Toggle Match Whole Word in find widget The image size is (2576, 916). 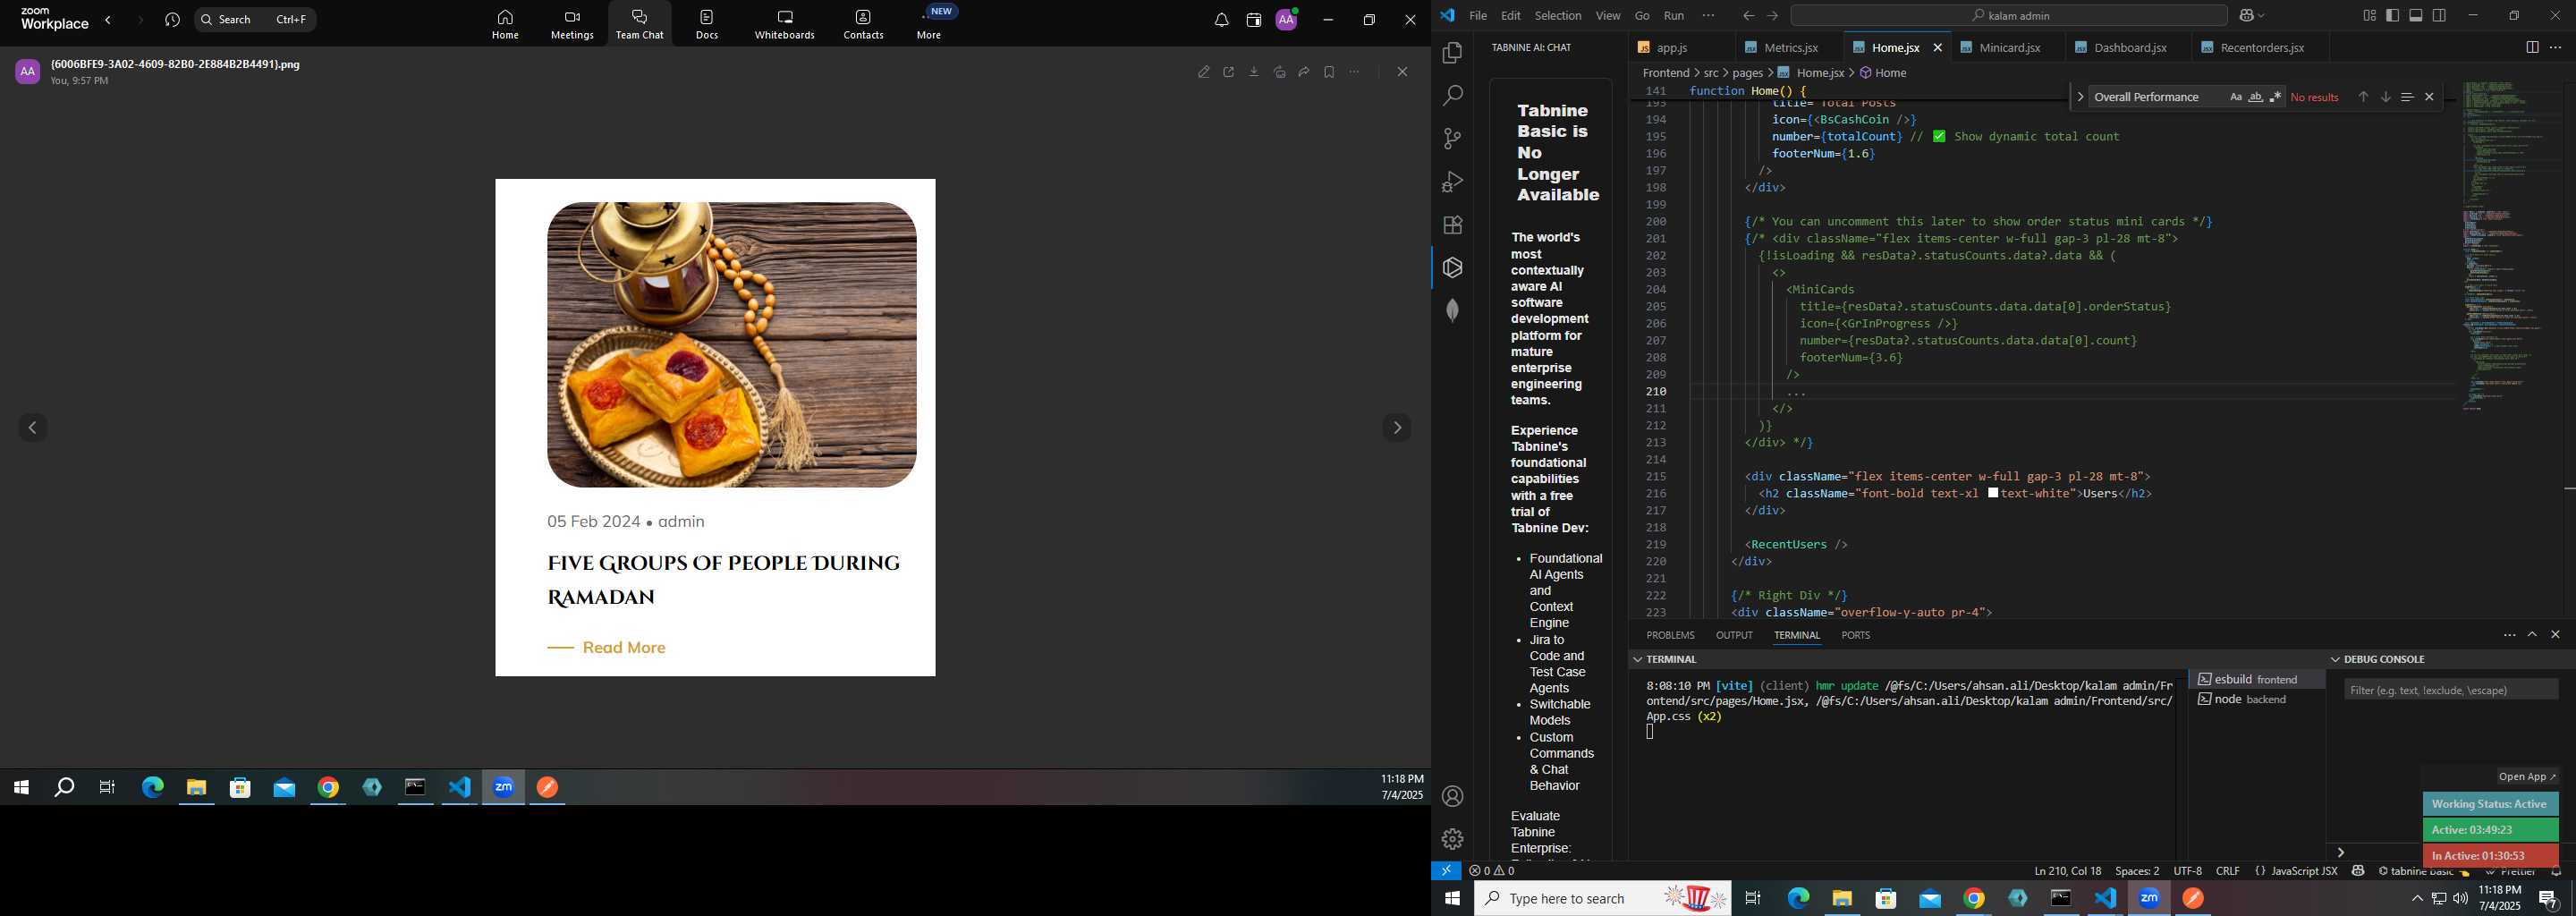point(2256,97)
